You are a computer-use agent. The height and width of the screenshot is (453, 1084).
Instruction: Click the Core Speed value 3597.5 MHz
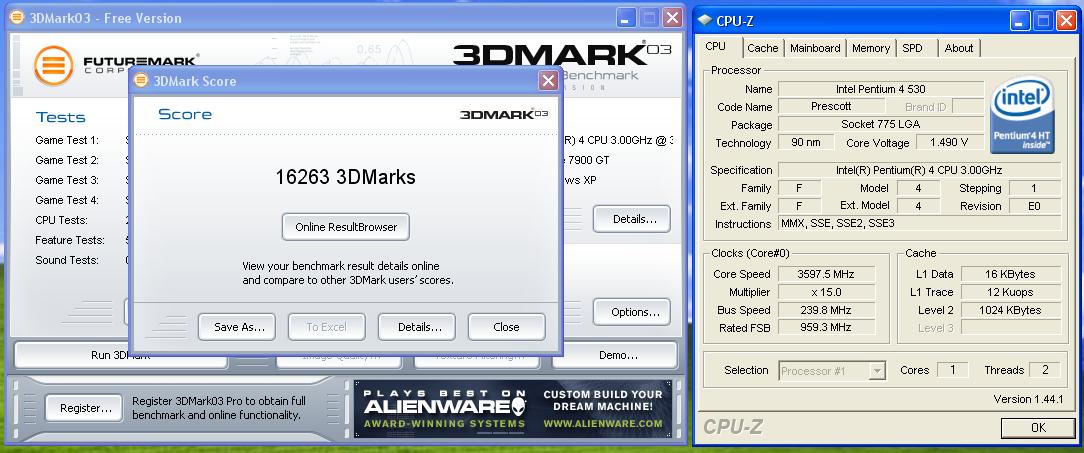826,274
